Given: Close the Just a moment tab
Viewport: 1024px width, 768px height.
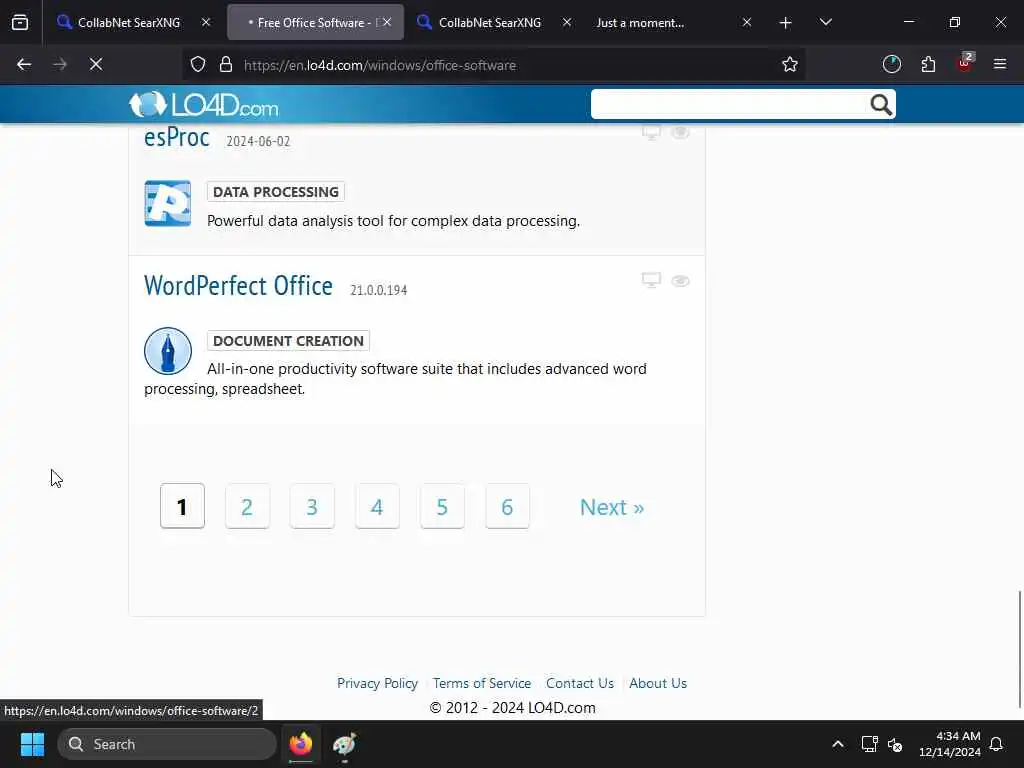Looking at the screenshot, I should click(x=747, y=23).
